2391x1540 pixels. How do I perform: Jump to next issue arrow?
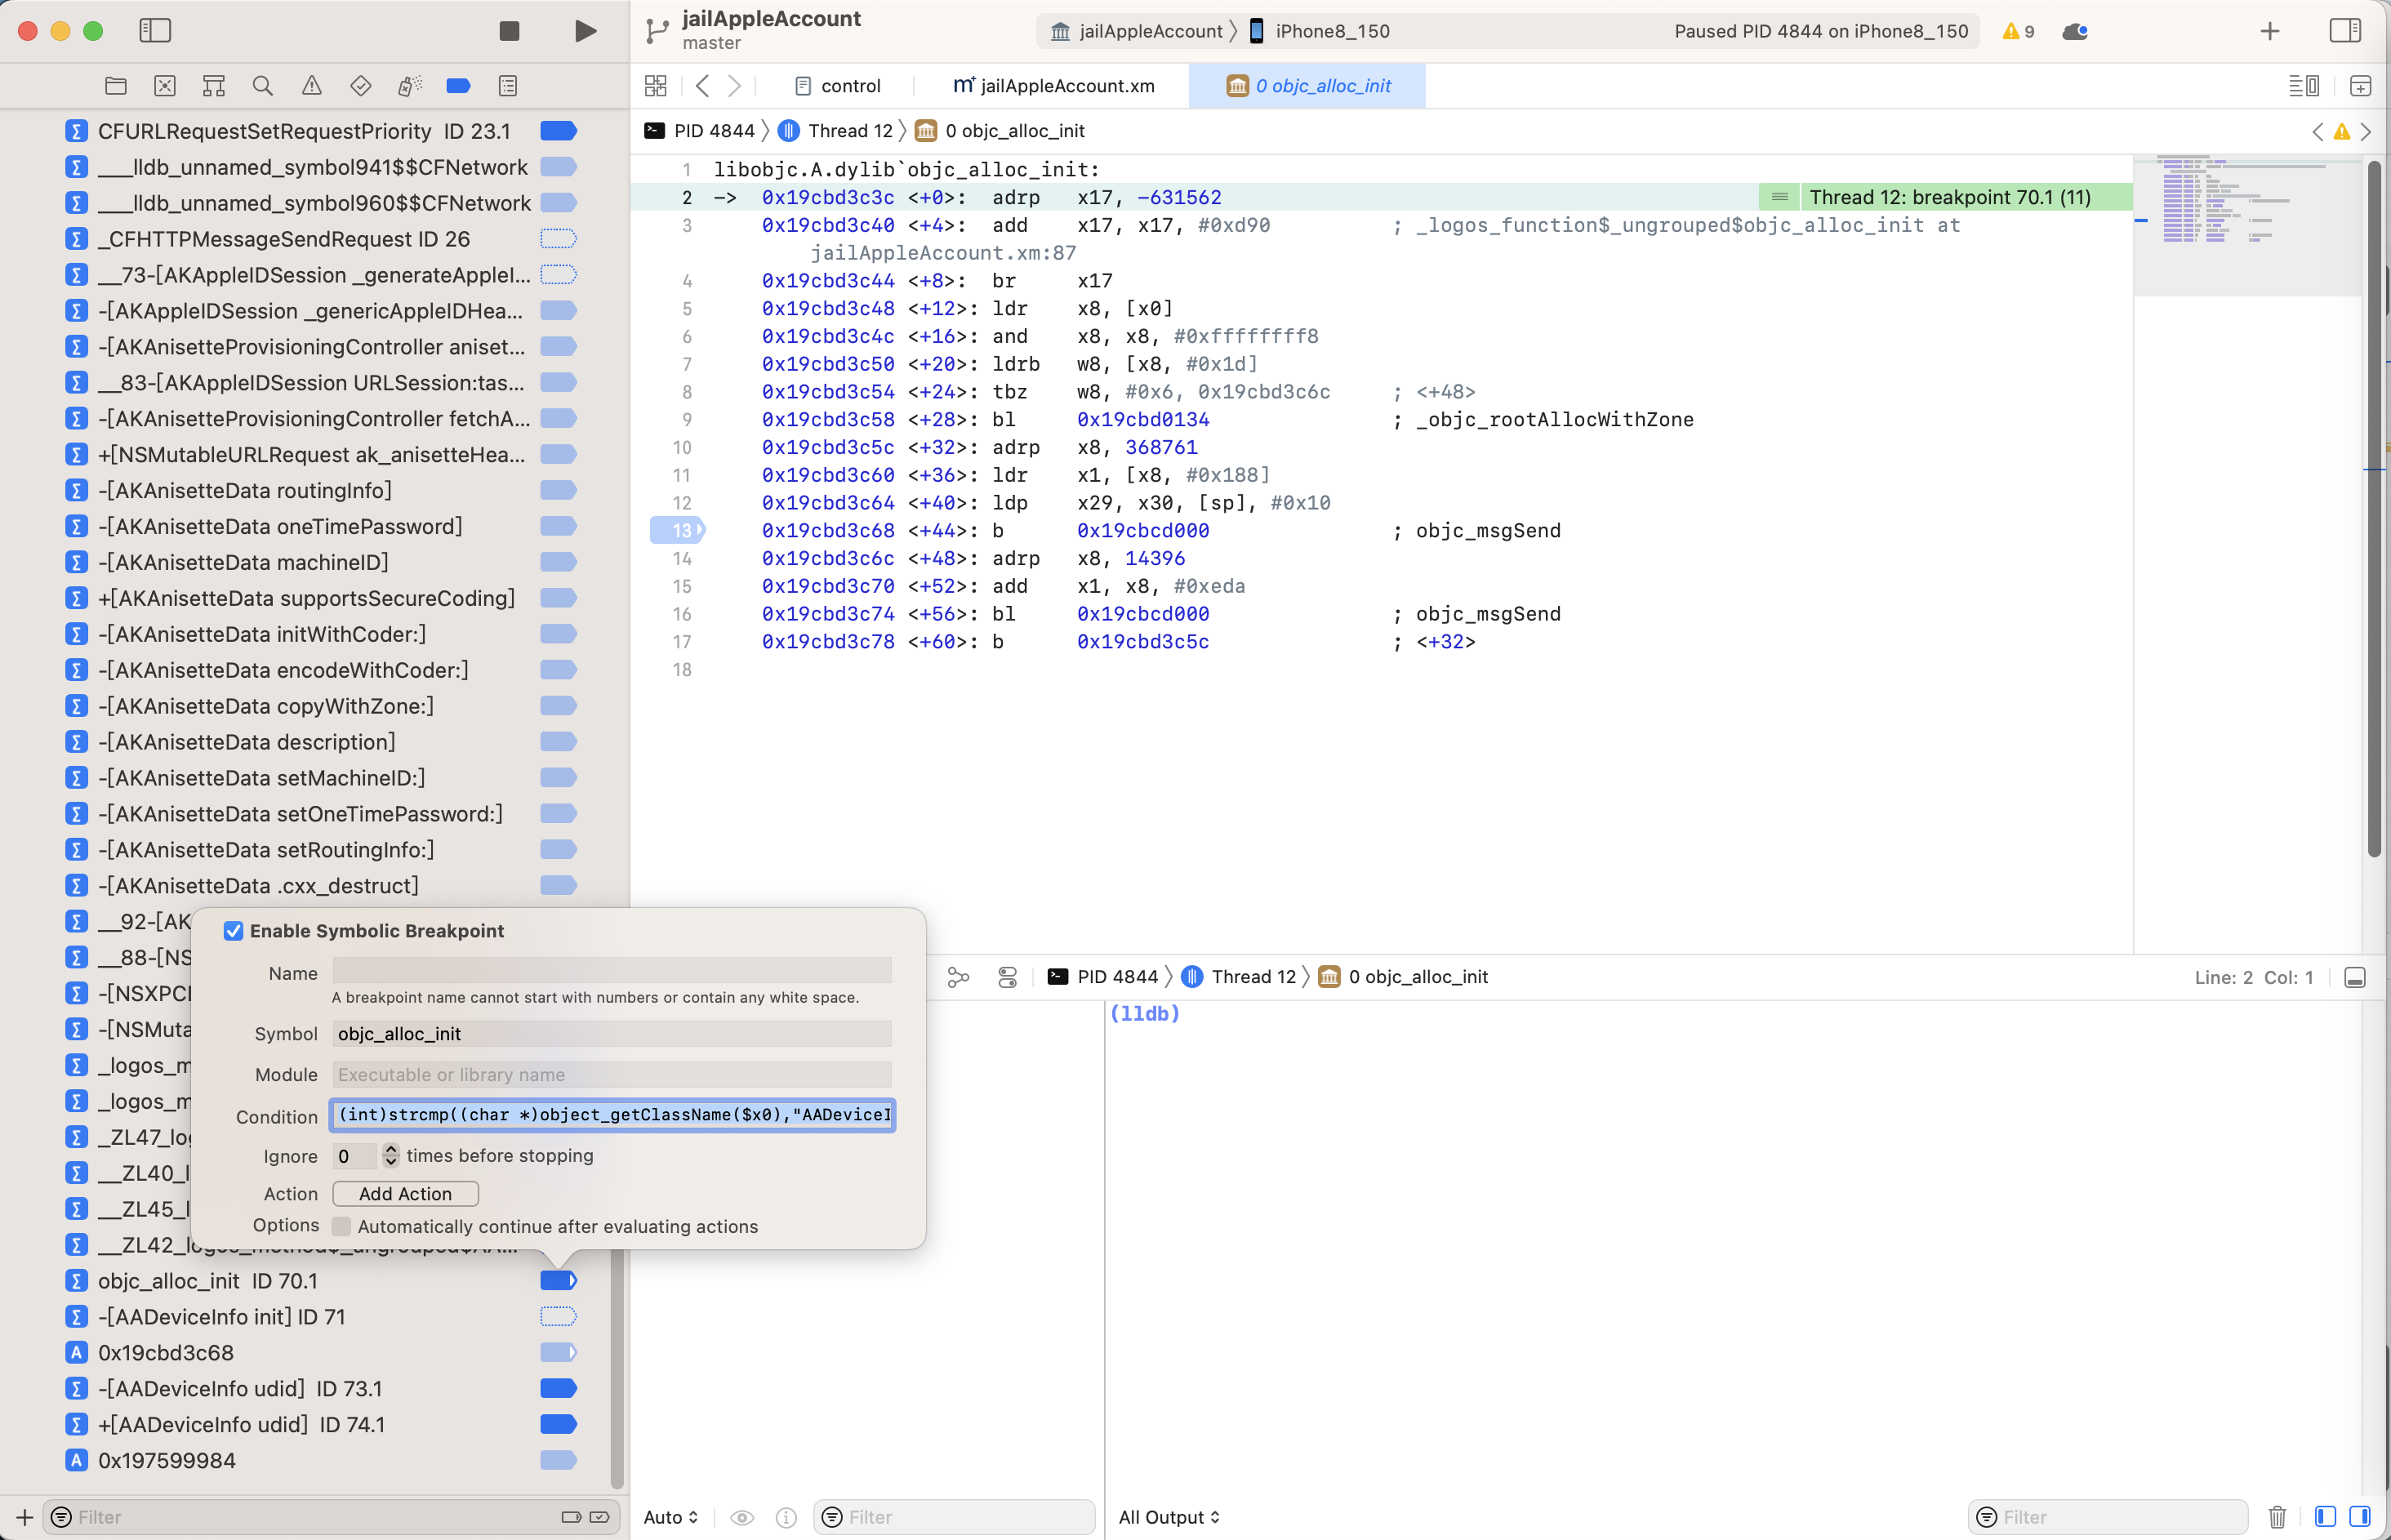(x=2366, y=131)
